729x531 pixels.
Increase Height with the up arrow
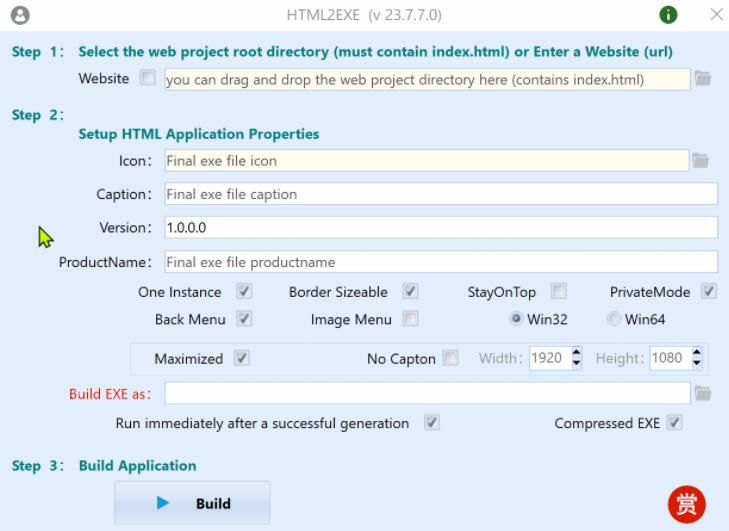(x=696, y=352)
